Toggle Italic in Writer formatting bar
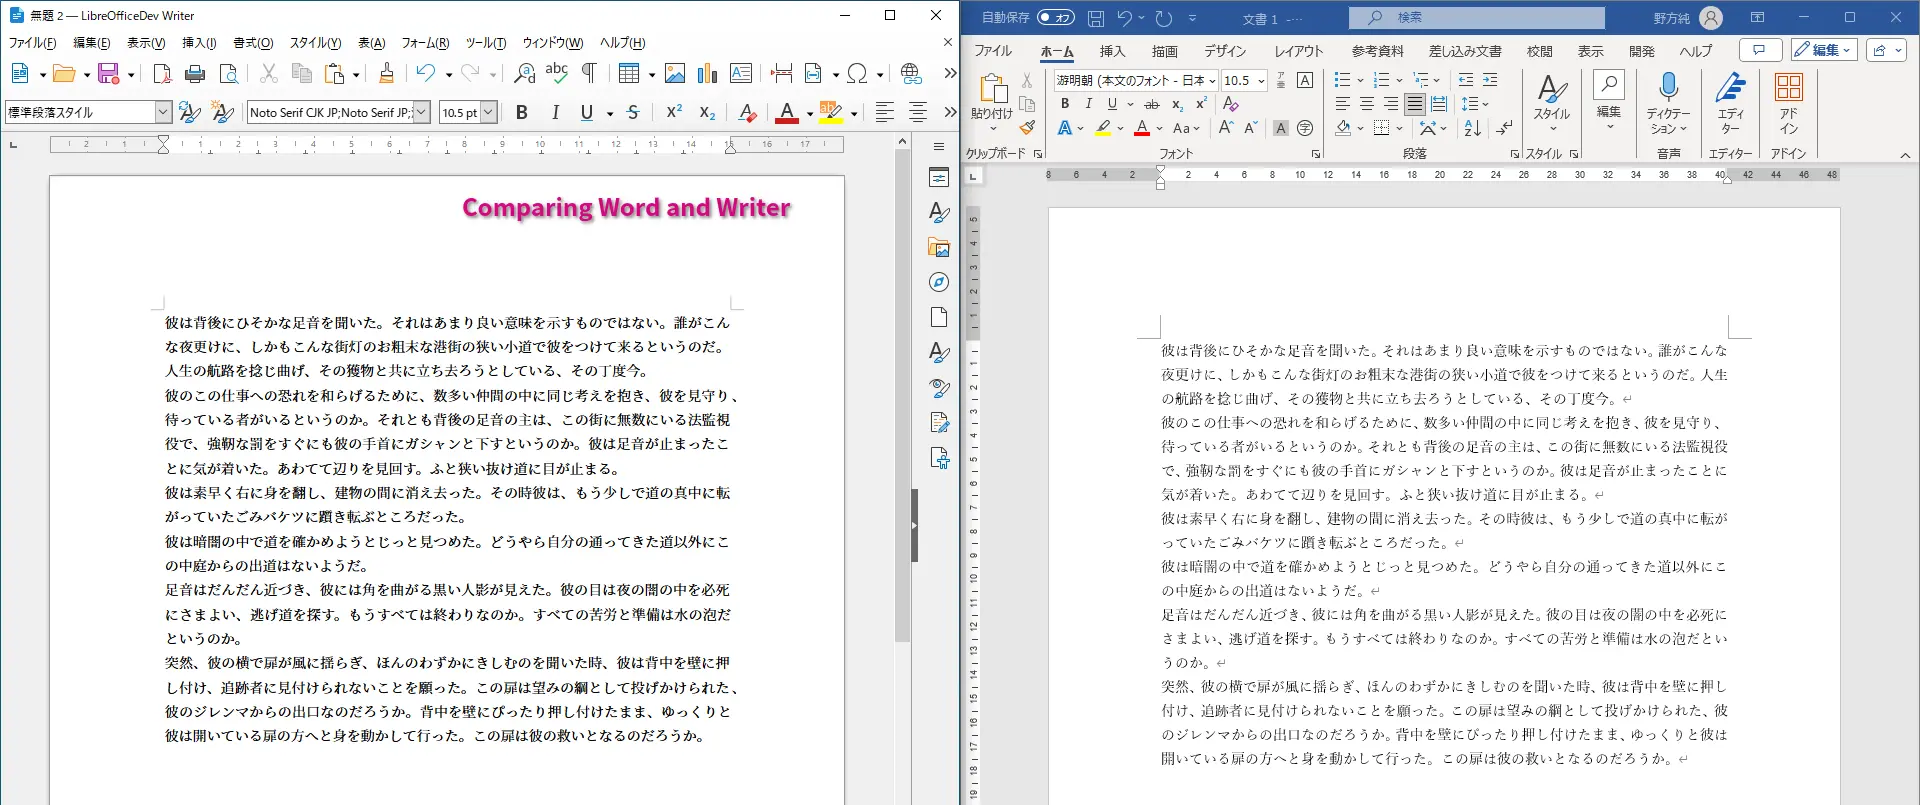 click(x=555, y=113)
